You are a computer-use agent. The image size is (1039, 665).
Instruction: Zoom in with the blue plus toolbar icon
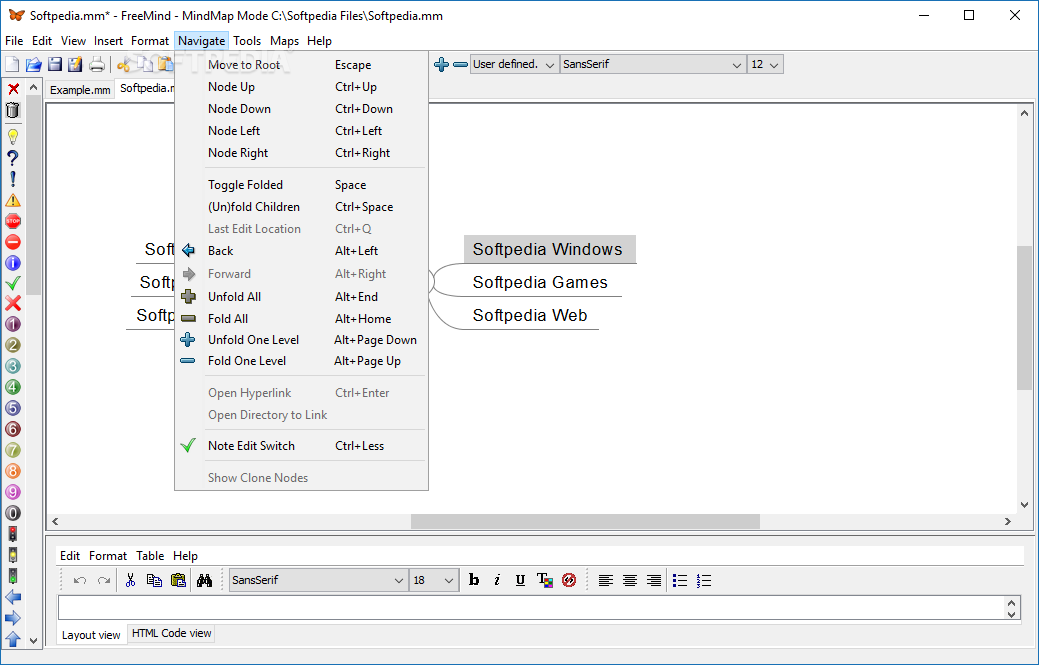441,64
